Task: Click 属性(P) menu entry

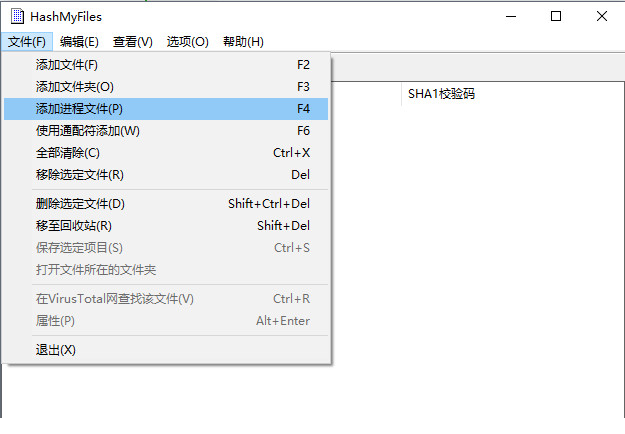Action: pyautogui.click(x=166, y=321)
